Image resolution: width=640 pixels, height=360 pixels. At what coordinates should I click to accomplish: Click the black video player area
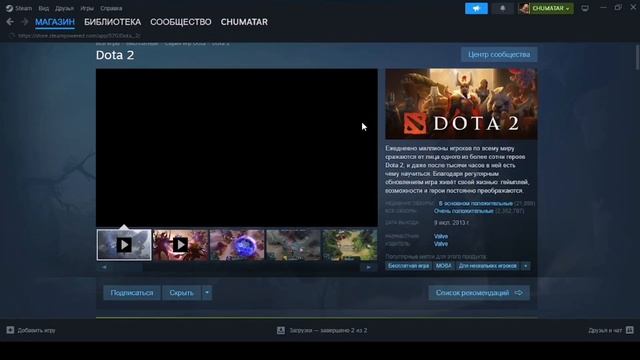tap(237, 148)
